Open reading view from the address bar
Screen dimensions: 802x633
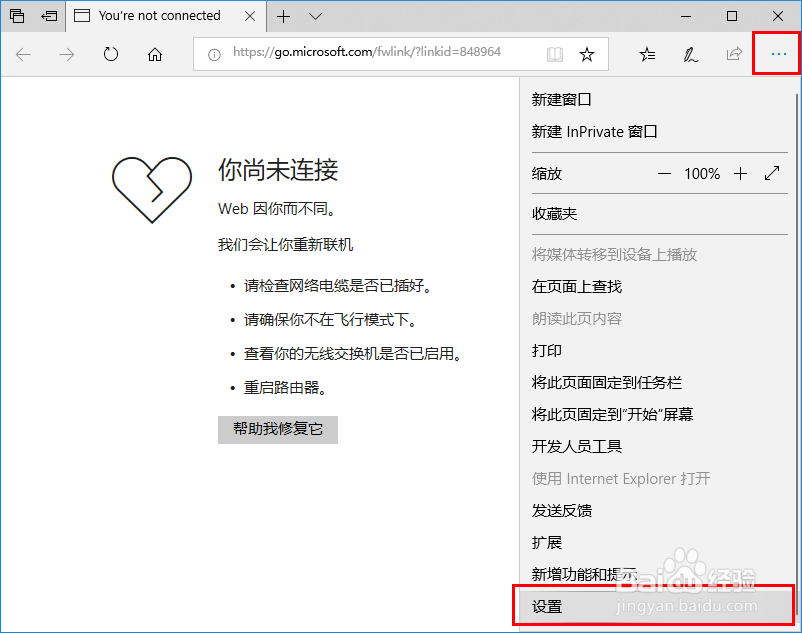click(554, 55)
